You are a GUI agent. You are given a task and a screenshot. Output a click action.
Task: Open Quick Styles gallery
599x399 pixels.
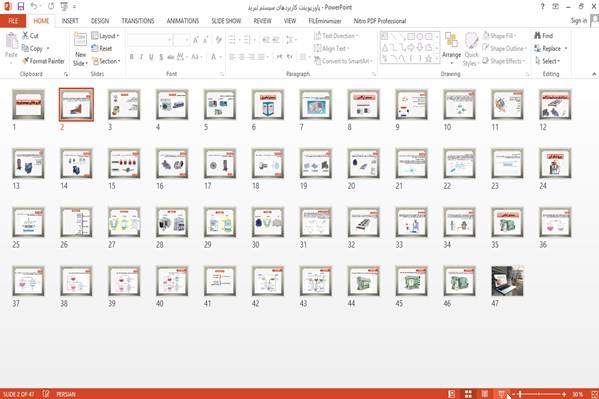(471, 50)
